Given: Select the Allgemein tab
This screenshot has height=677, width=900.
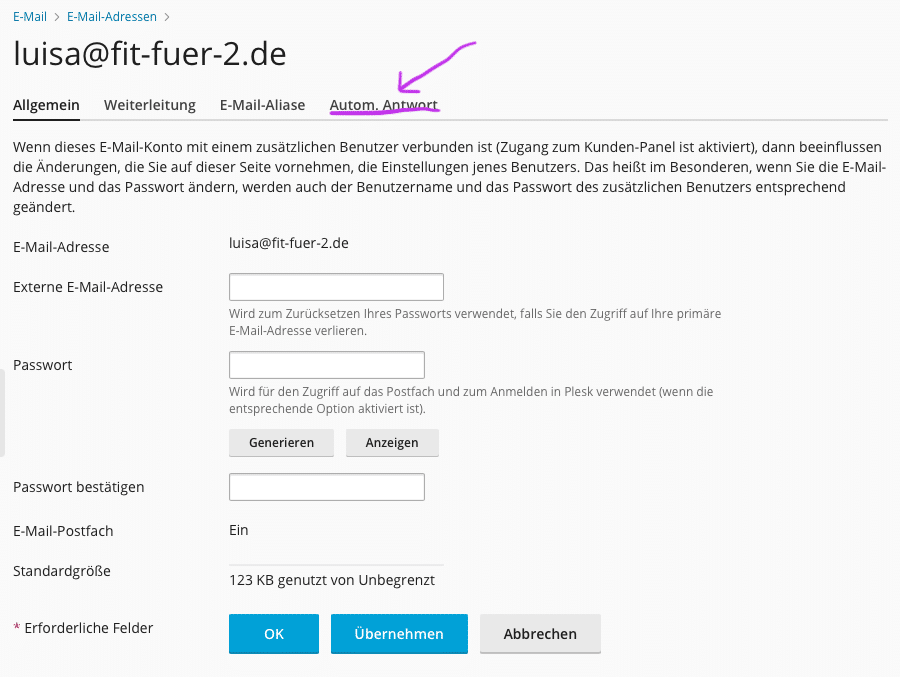Looking at the screenshot, I should point(46,105).
